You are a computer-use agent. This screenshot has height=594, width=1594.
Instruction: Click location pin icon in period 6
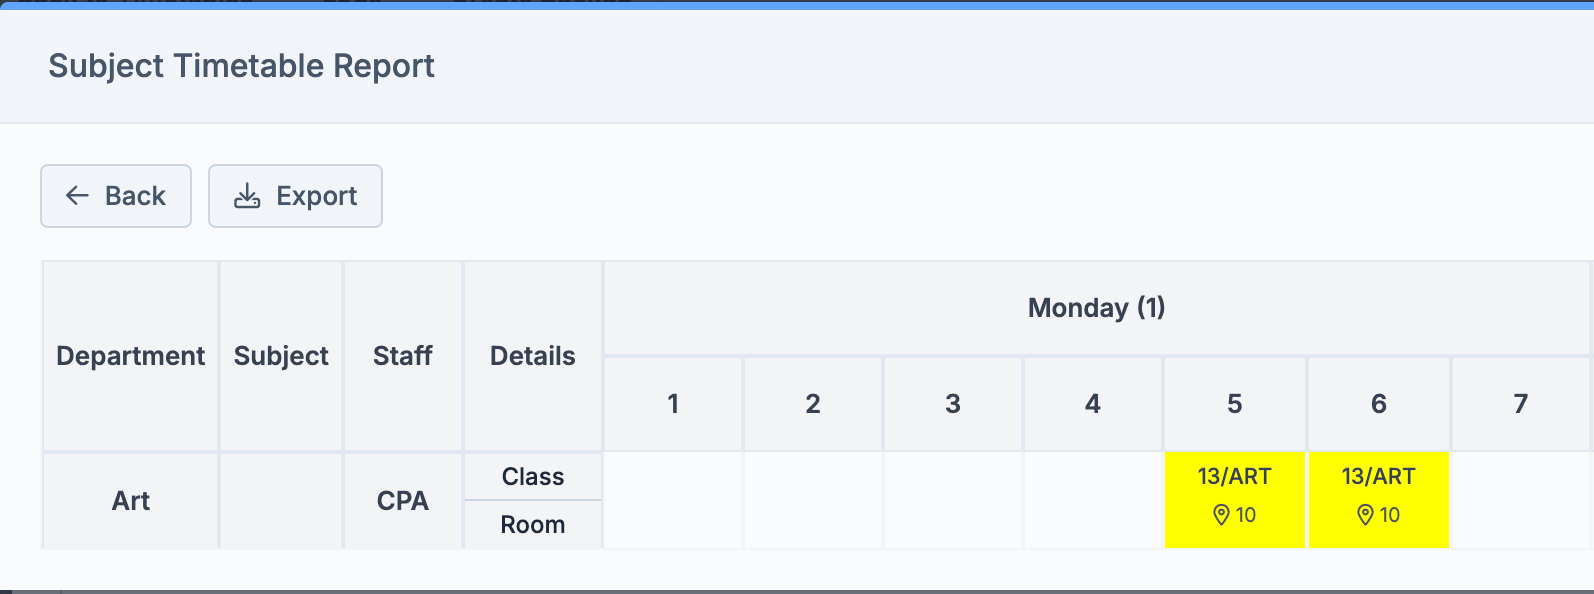pyautogui.click(x=1365, y=515)
